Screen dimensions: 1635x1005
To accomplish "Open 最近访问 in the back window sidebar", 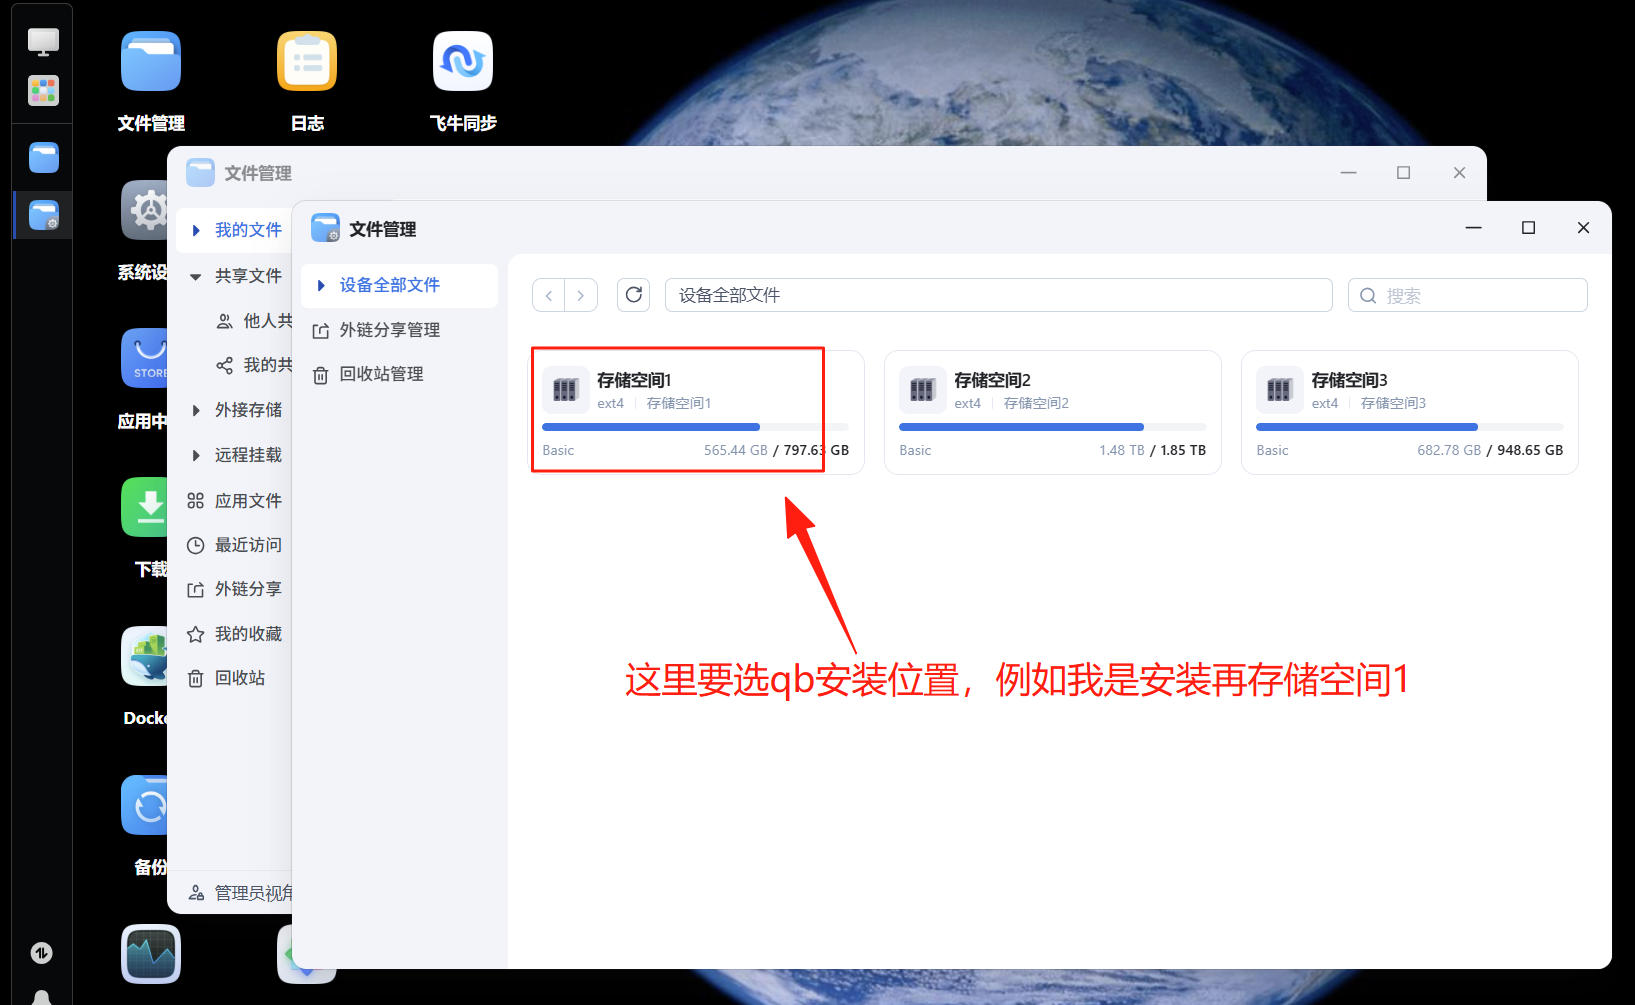I will [x=235, y=545].
